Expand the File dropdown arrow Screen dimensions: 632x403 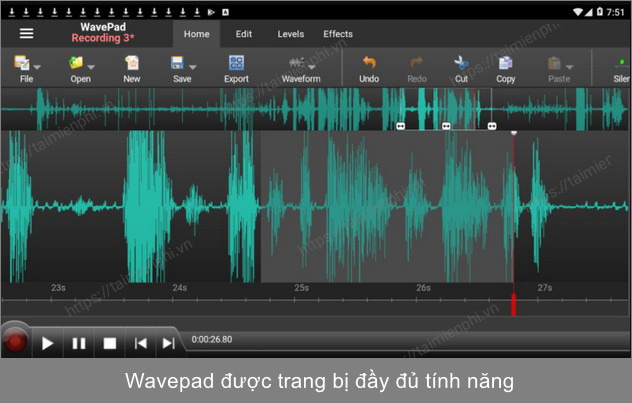click(x=37, y=67)
